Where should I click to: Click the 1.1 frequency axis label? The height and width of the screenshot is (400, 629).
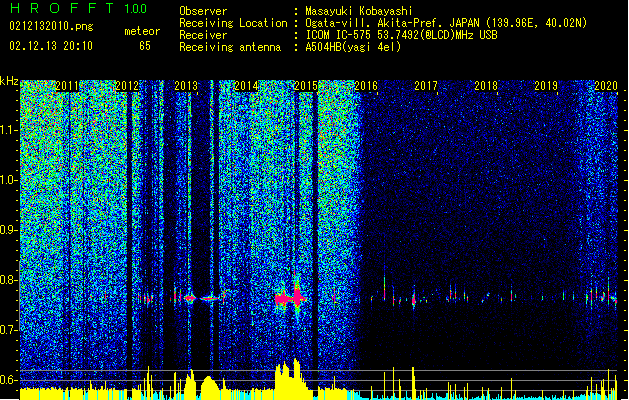pos(9,130)
